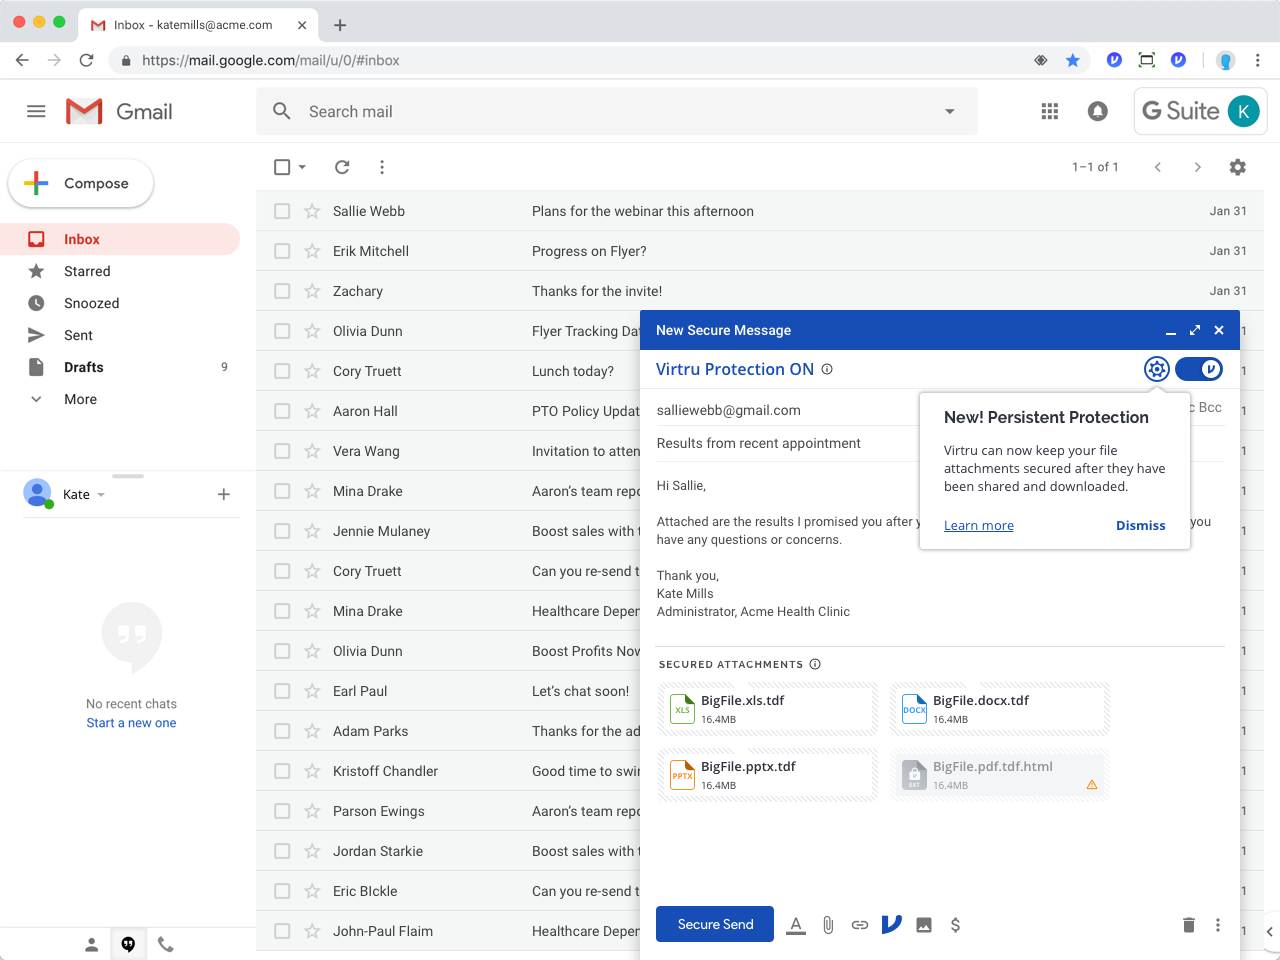Screen dimensions: 1280x960
Task: Expand search options dropdown arrow
Action: point(950,112)
